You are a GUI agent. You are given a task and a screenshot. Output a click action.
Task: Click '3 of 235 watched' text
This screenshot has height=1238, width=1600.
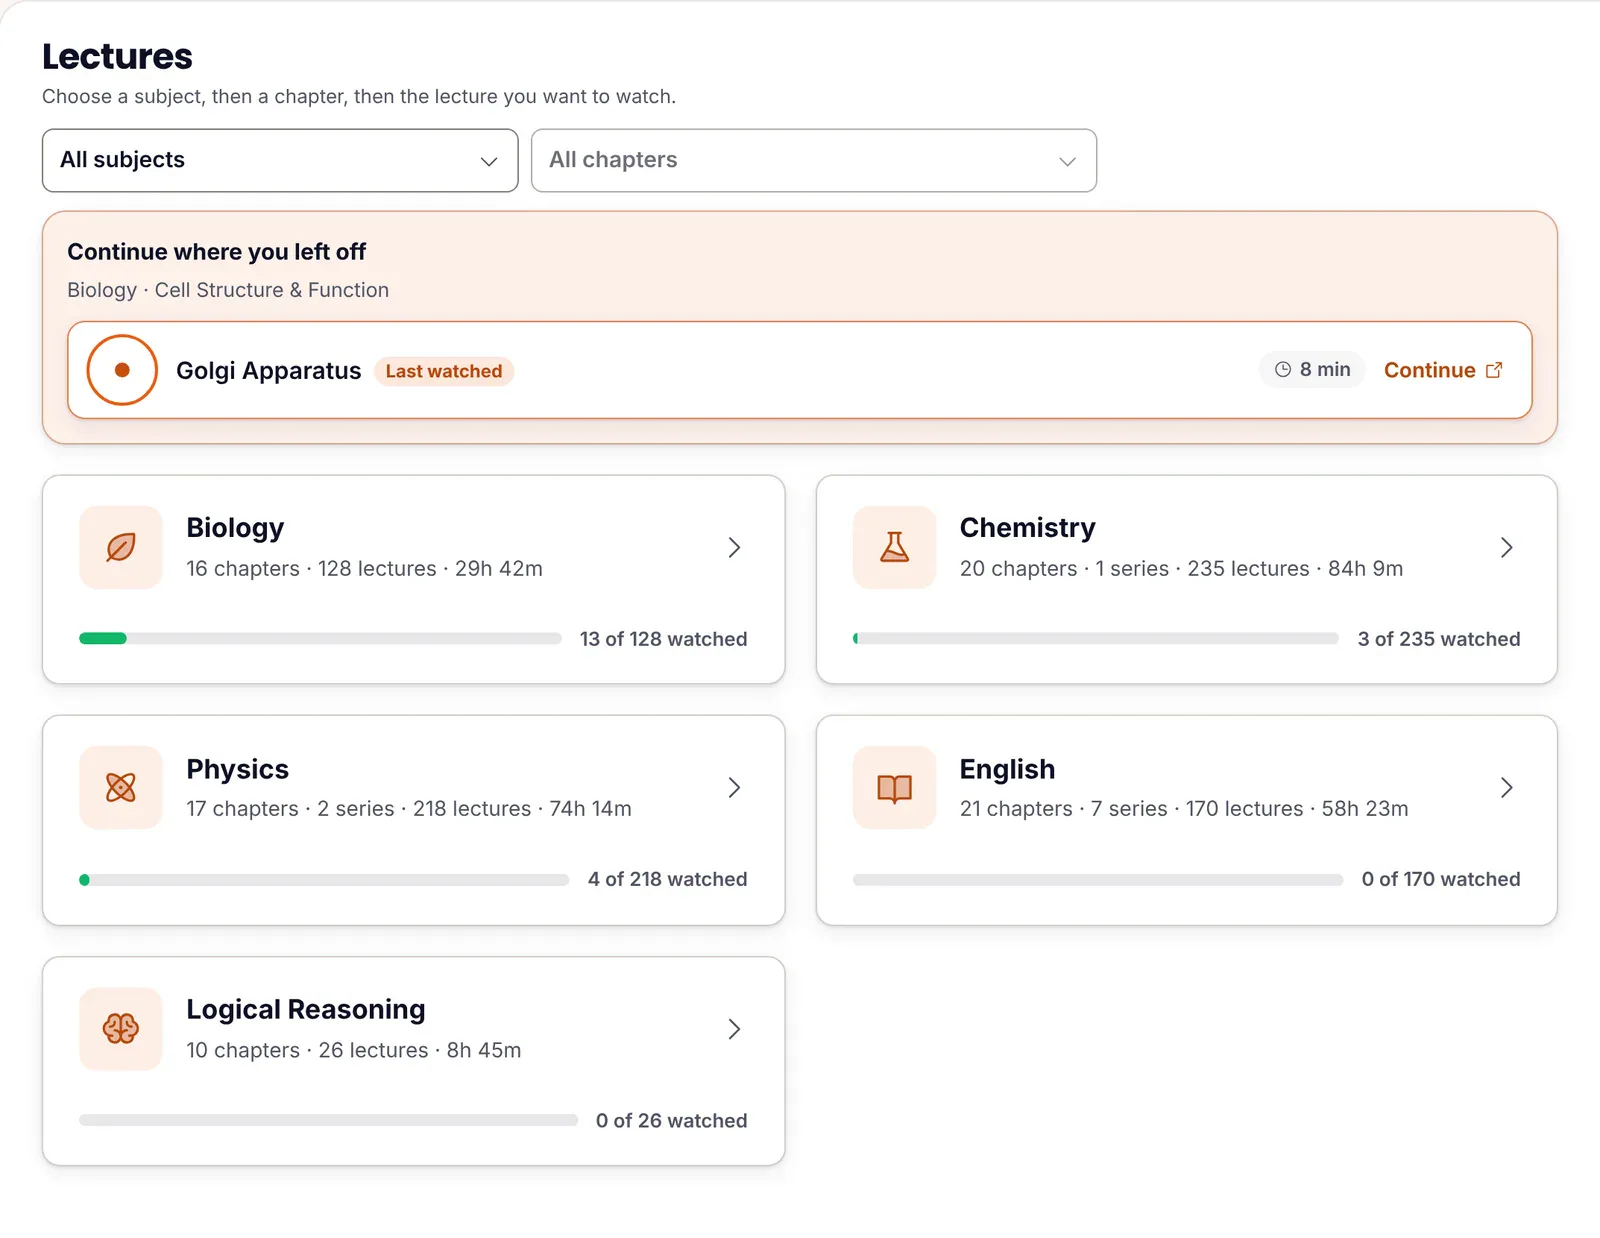(x=1438, y=639)
